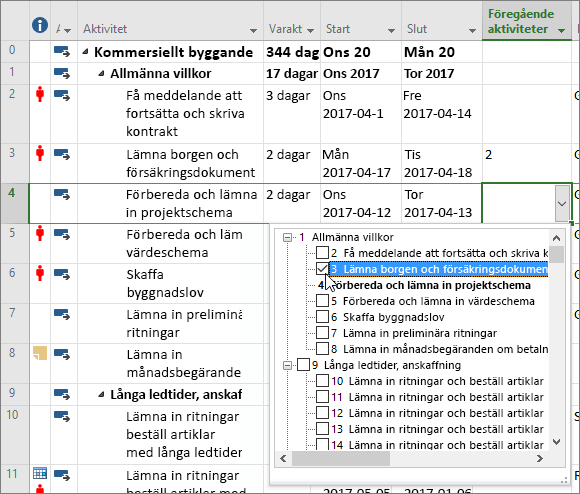Click the info indicator column header icon
Viewport: 580px width, 494px height.
(40, 25)
